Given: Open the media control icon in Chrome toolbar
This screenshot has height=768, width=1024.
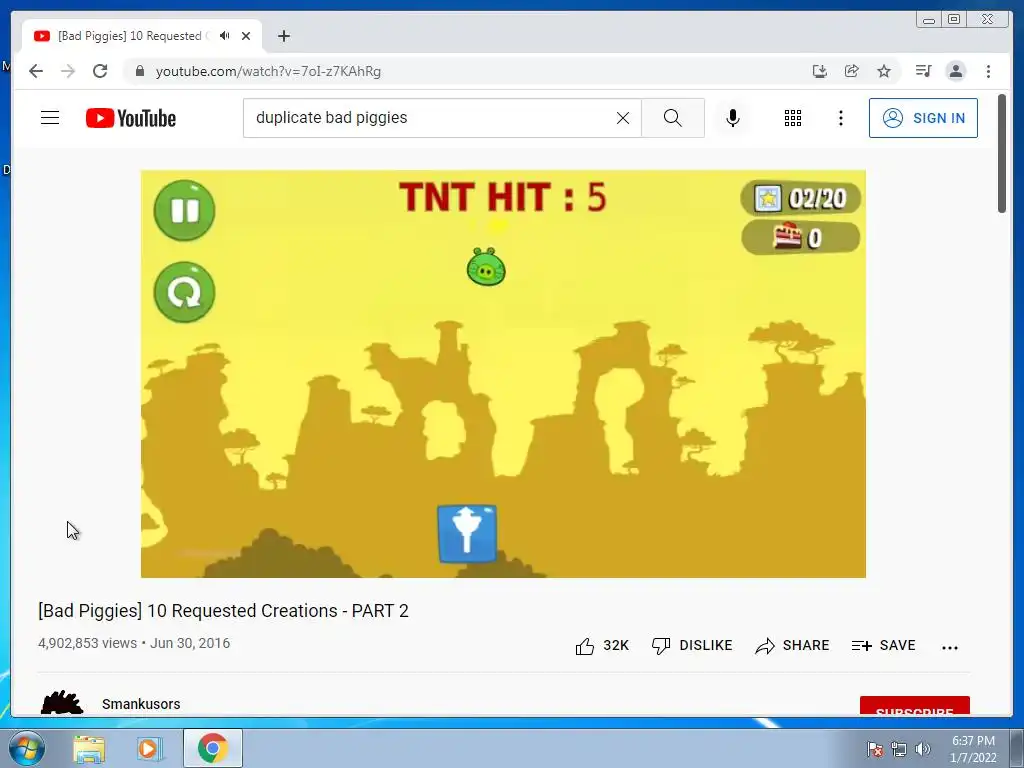Looking at the screenshot, I should (x=923, y=71).
